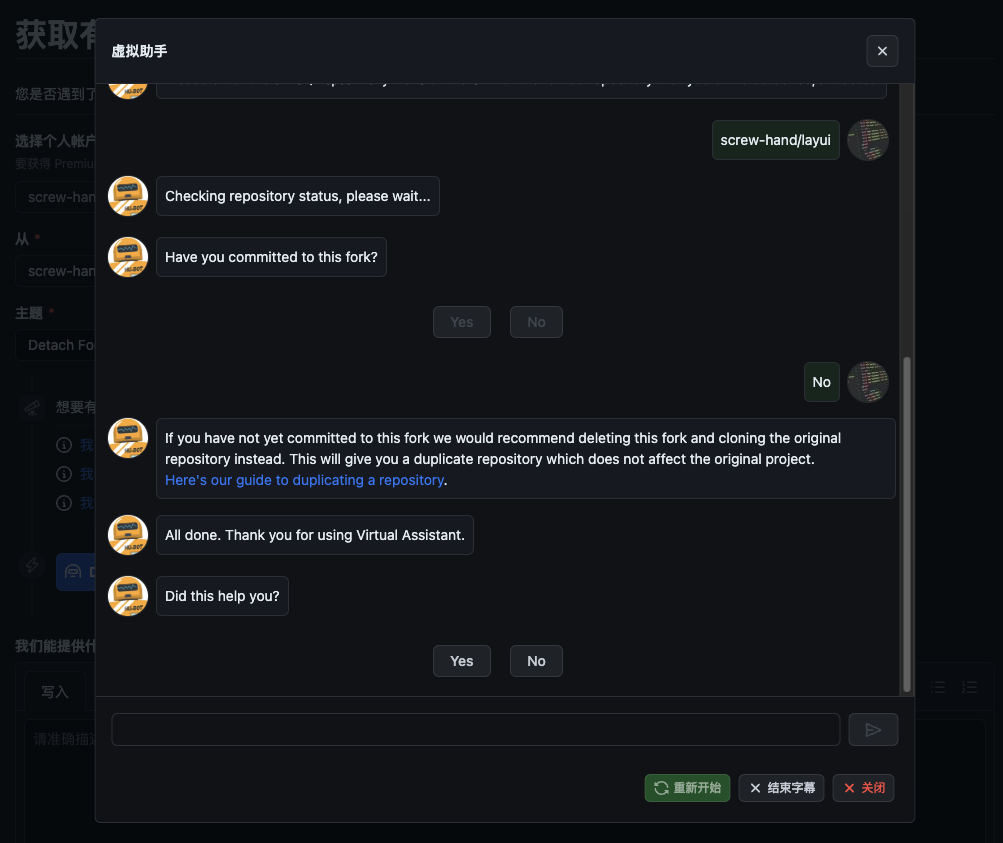Click the telescope icon in the background page
The height and width of the screenshot is (843, 1003).
pos(33,407)
